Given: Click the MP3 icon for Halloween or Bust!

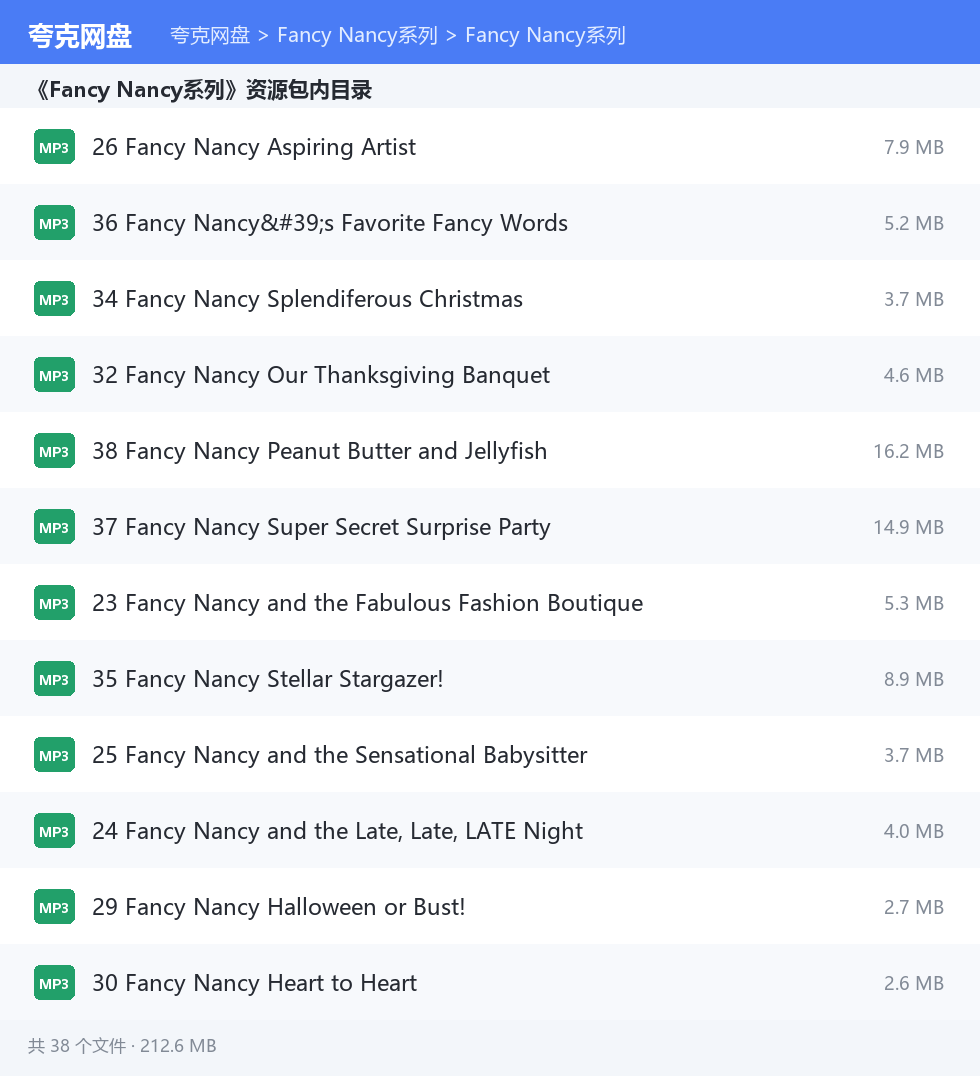Looking at the screenshot, I should (x=54, y=907).
